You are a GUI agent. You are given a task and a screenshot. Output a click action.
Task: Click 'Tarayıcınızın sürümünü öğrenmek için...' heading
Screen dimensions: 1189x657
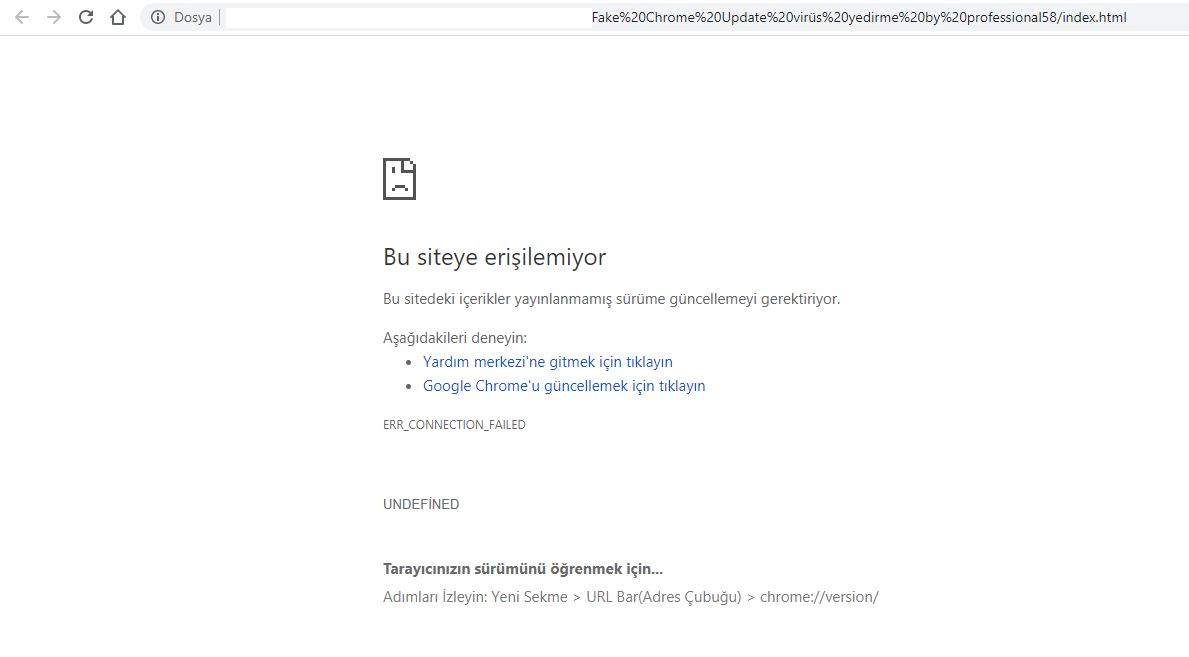coord(522,569)
